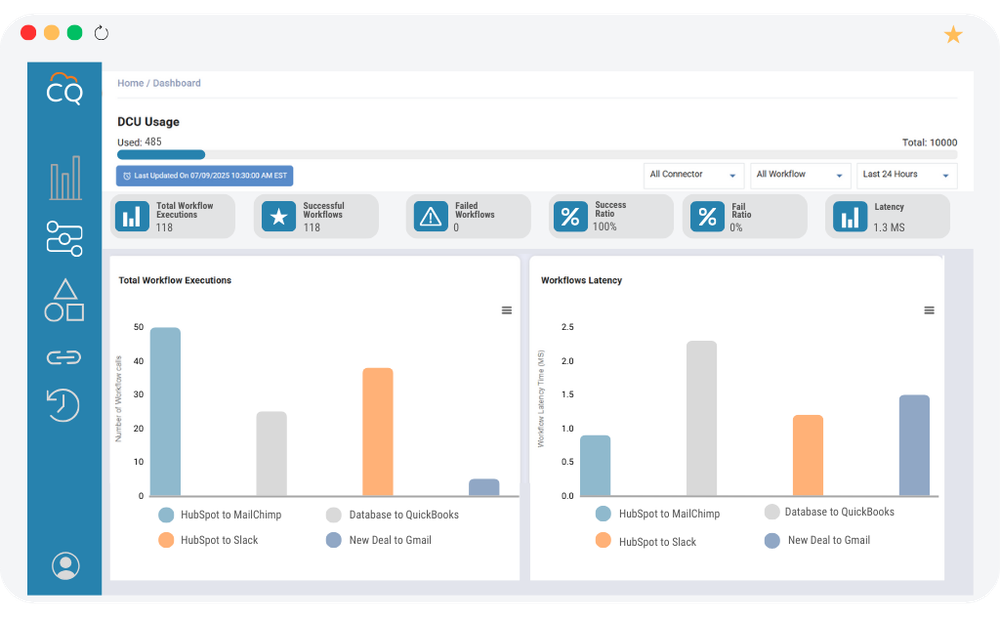Select the link chain icon in the sidebar
Image resolution: width=1000 pixels, height=617 pixels.
point(63,356)
